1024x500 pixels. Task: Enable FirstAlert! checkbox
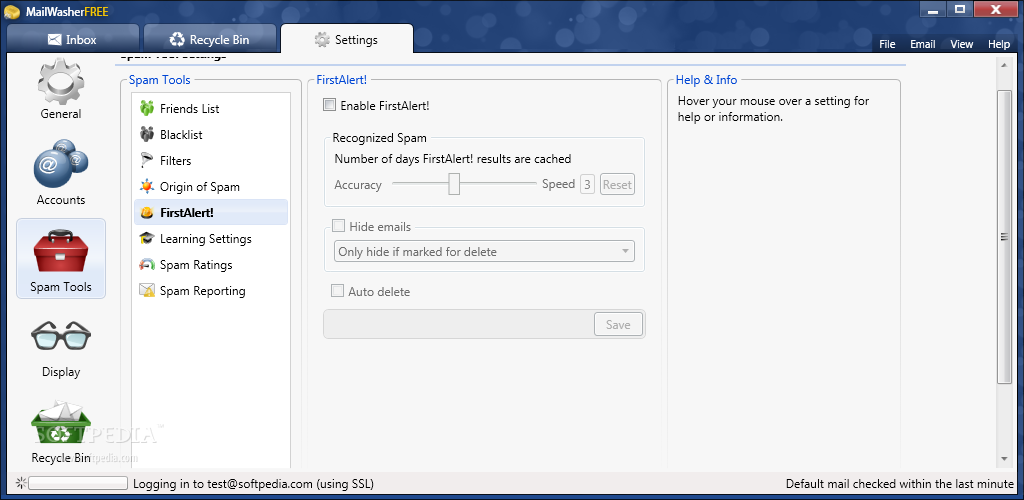(329, 105)
